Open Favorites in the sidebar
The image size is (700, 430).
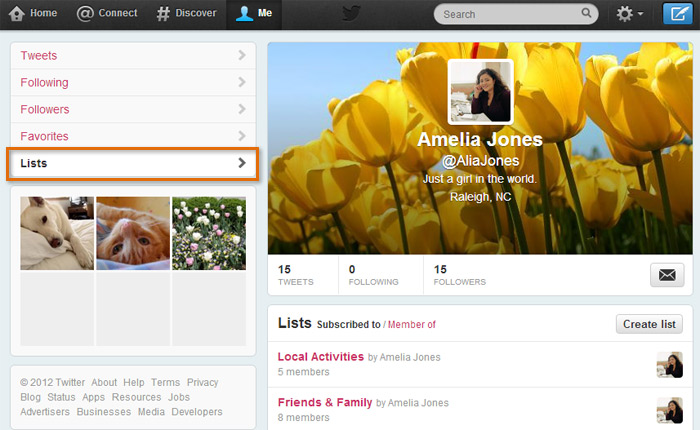(x=133, y=136)
